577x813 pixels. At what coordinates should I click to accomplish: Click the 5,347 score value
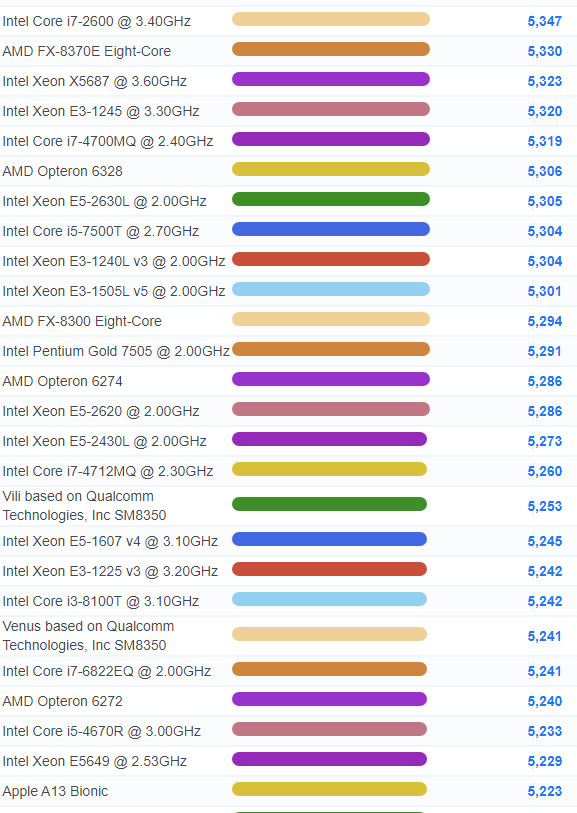point(544,22)
